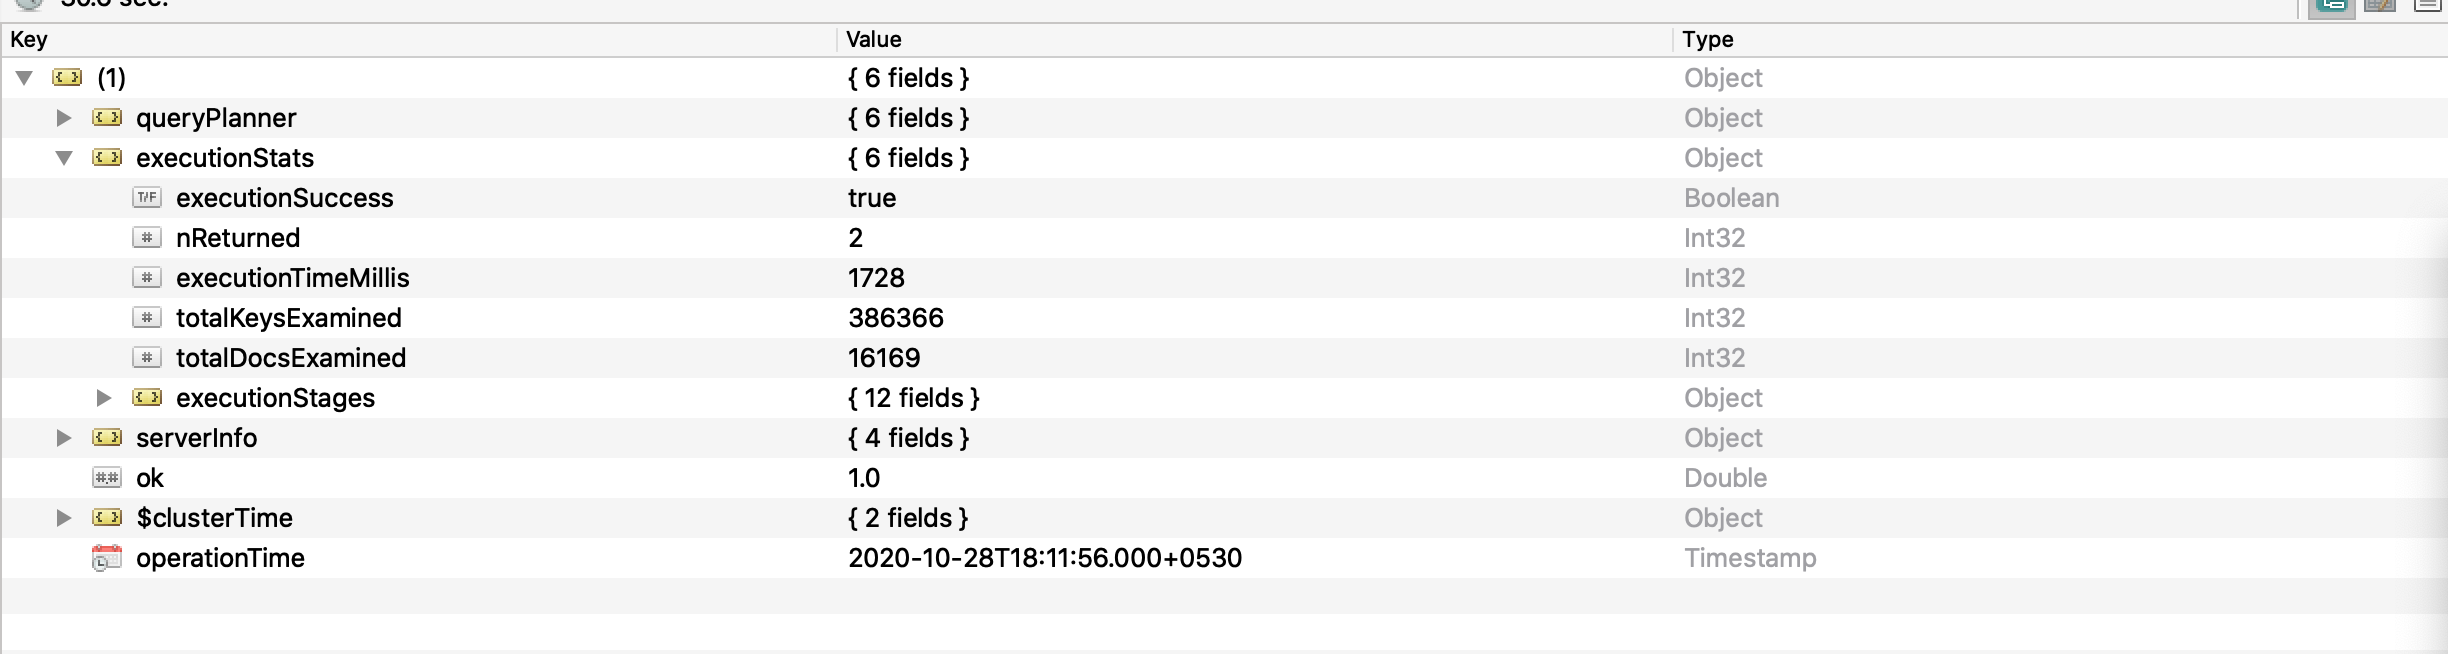Image resolution: width=2448 pixels, height=654 pixels.
Task: Click the ok double-type field icon
Action: (106, 478)
